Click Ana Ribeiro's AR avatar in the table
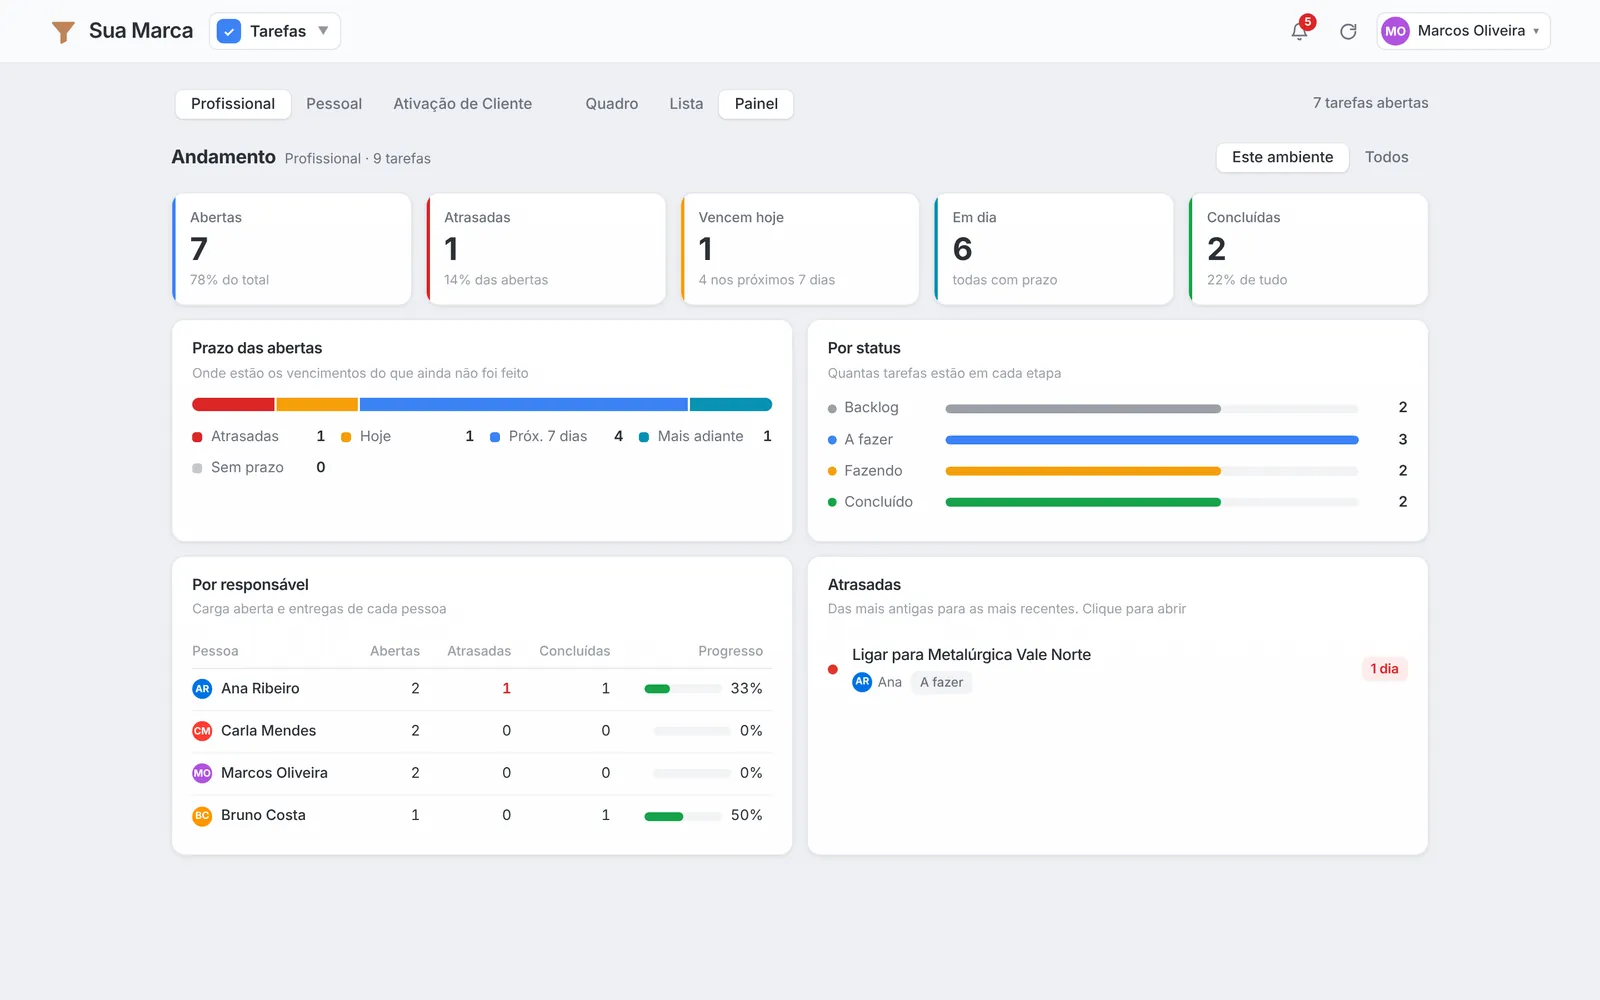The height and width of the screenshot is (1000, 1600). (202, 689)
